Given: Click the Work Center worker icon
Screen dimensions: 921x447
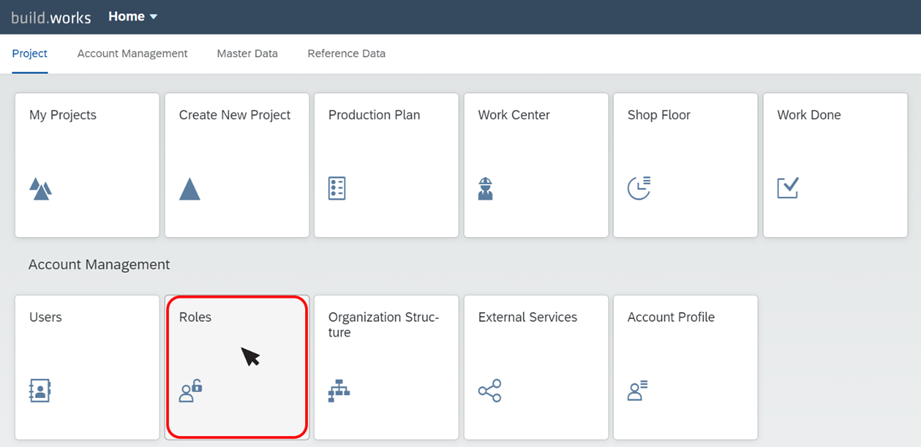Looking at the screenshot, I should [486, 189].
